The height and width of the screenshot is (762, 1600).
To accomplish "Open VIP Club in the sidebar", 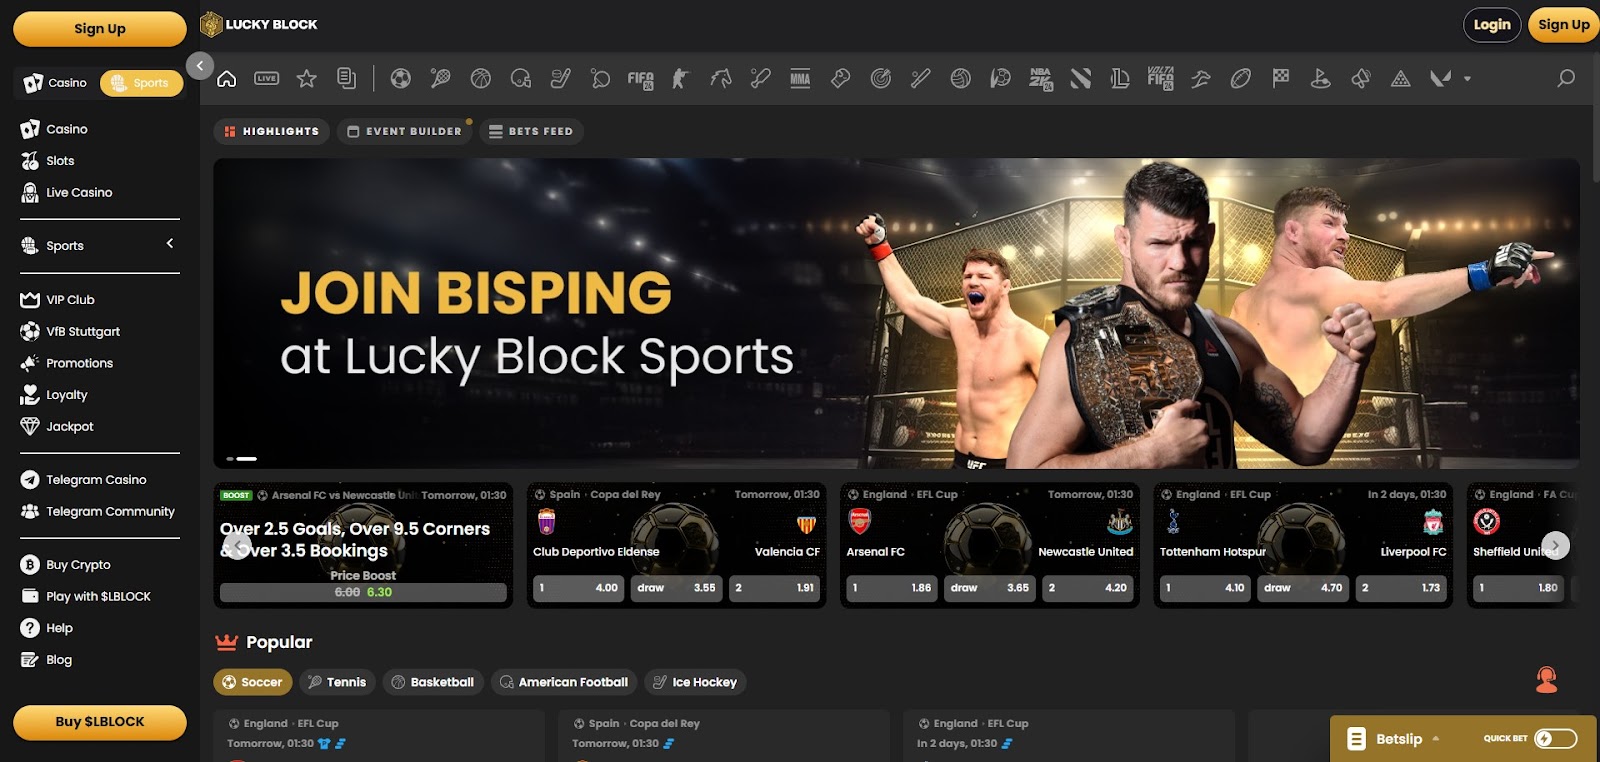I will (x=70, y=299).
